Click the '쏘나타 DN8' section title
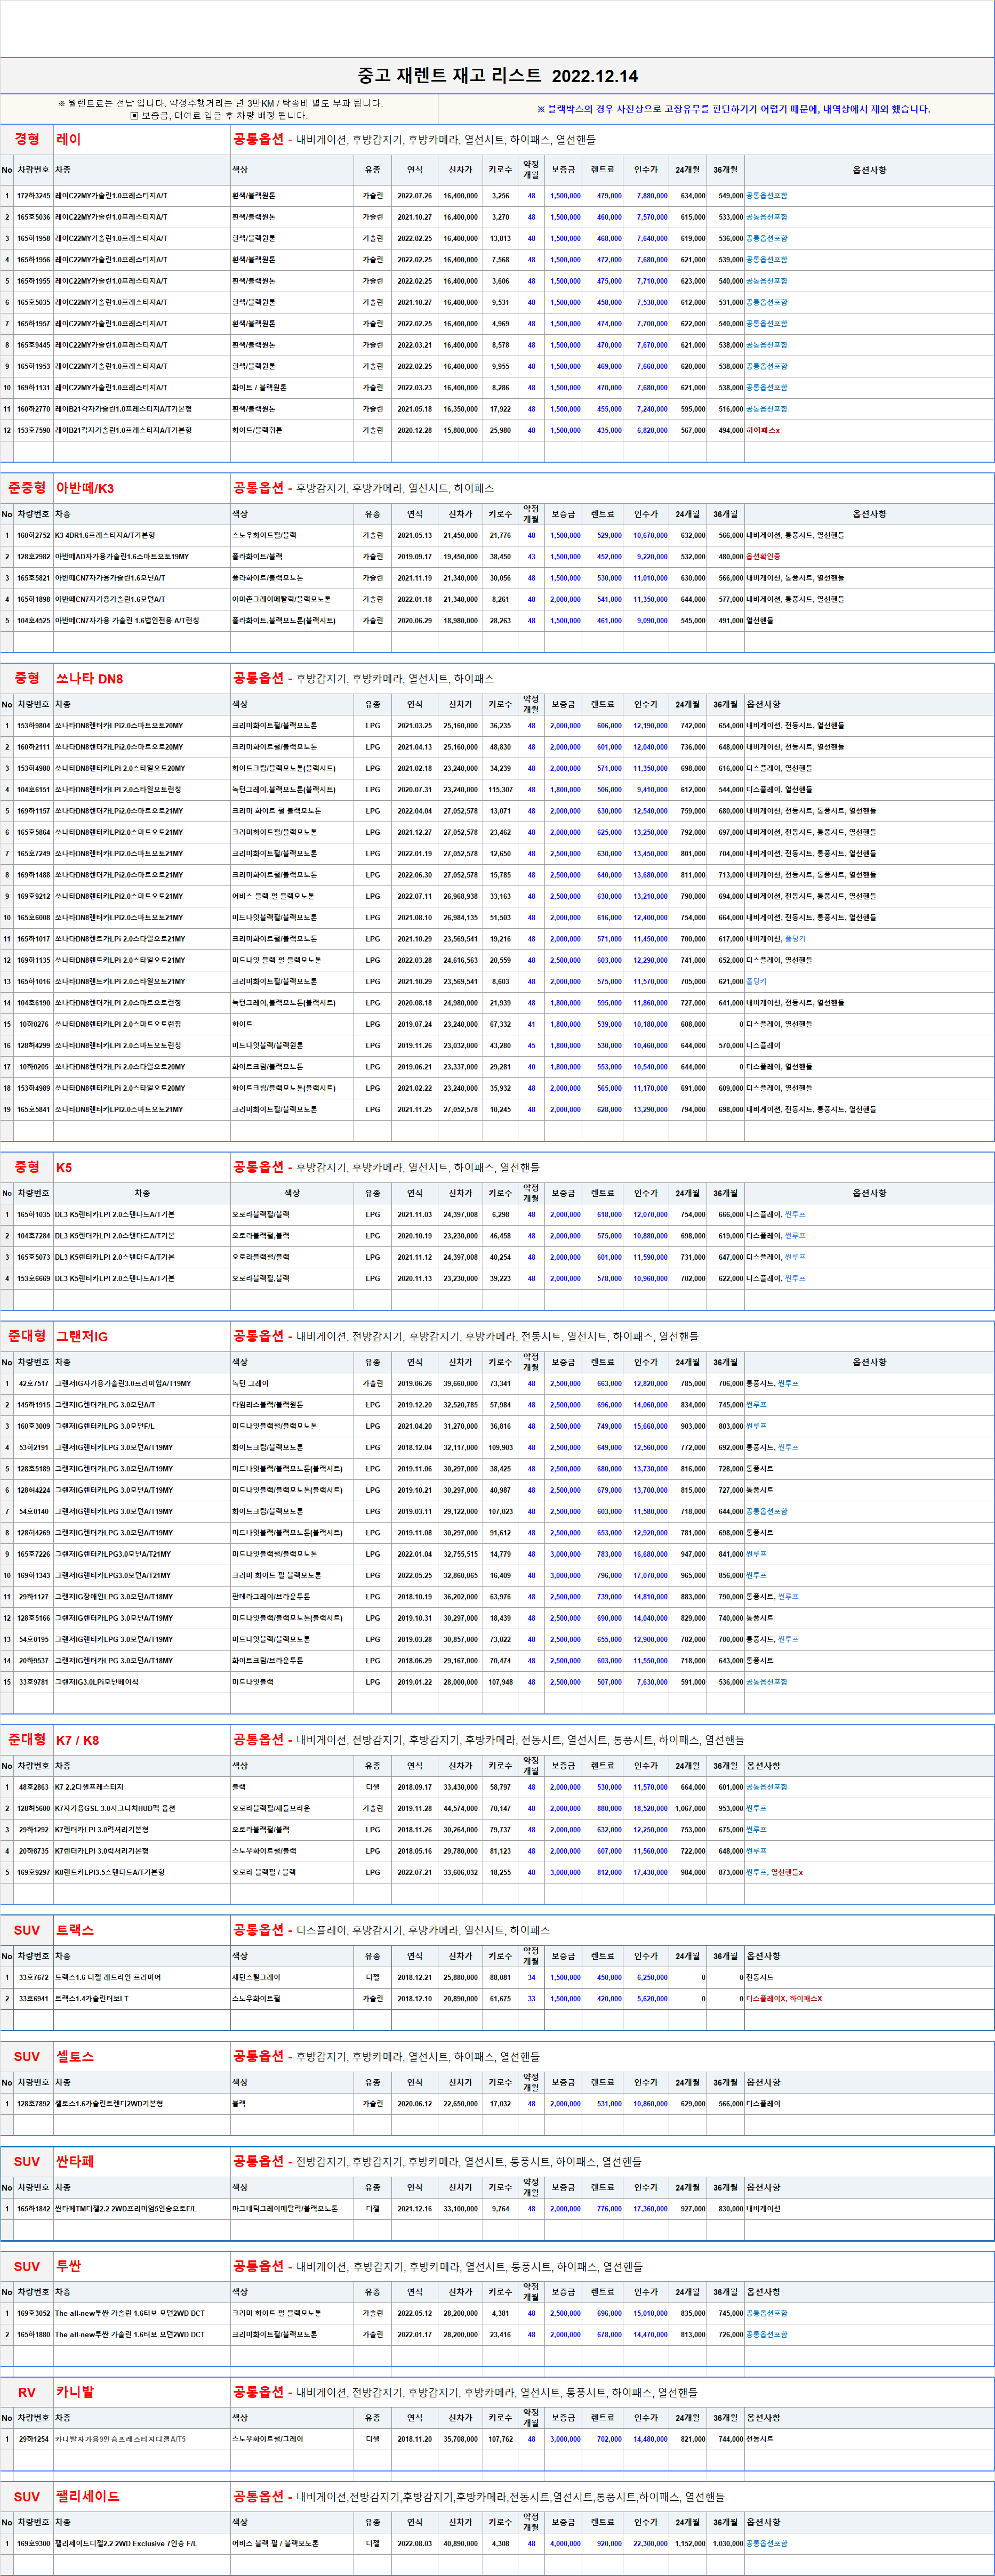Image resolution: width=995 pixels, height=2576 pixels. 90,678
